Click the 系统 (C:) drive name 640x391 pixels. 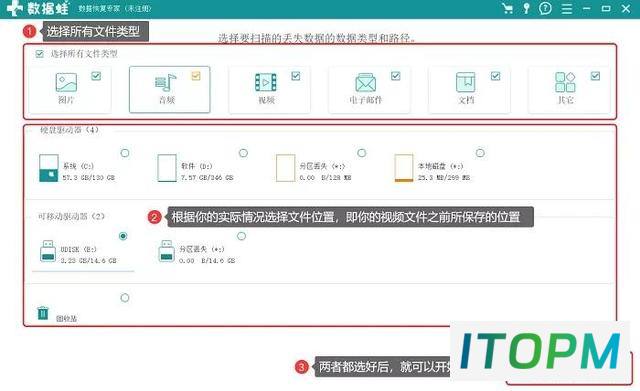pyautogui.click(x=78, y=166)
